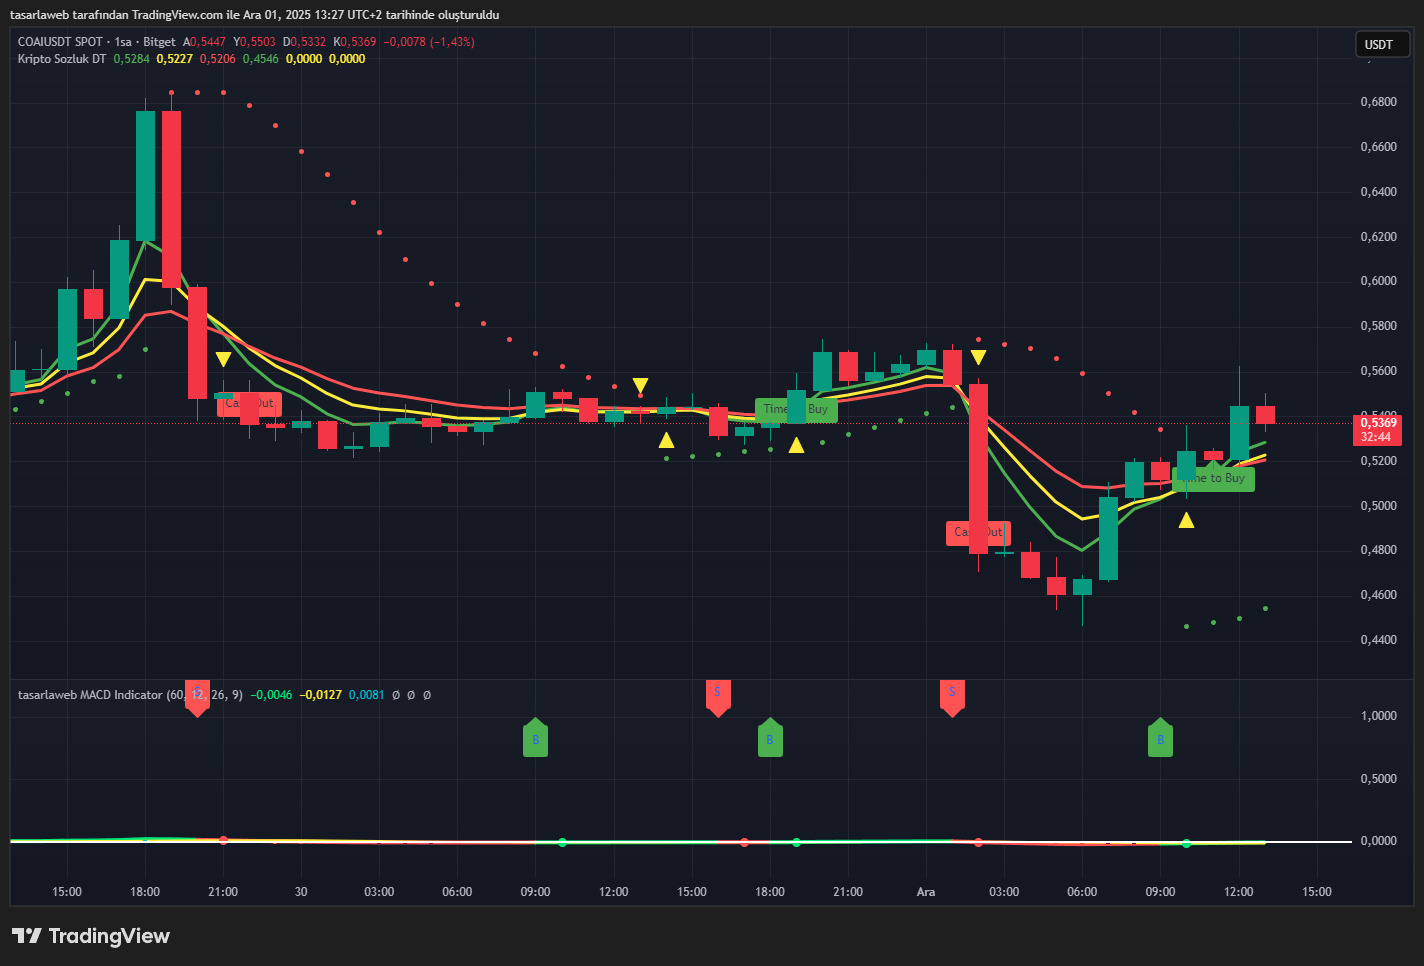Click the red current price label 0,5369
The image size is (1424, 966).
click(1376, 423)
